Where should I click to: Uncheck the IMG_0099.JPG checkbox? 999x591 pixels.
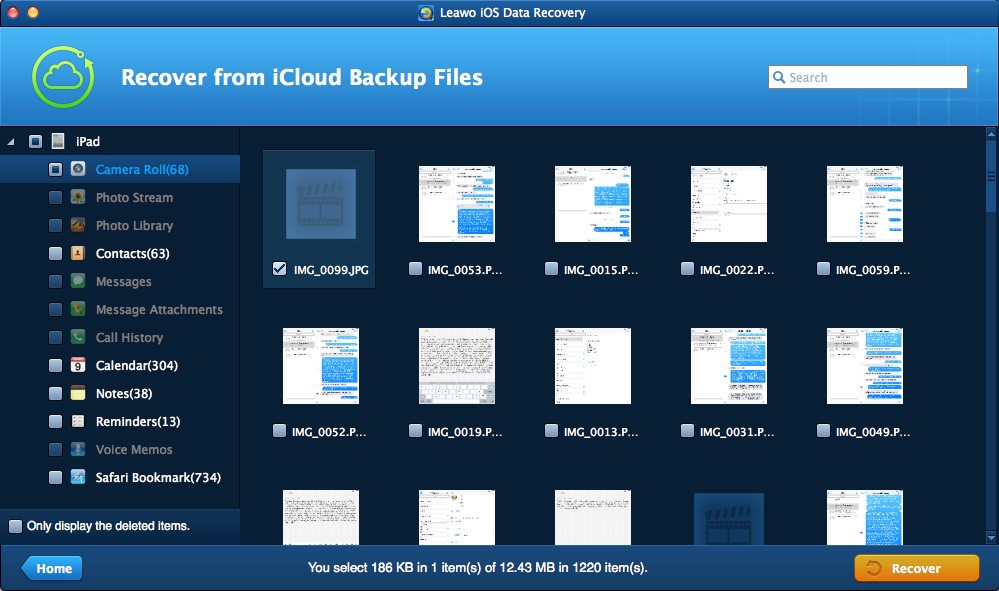pyautogui.click(x=279, y=269)
